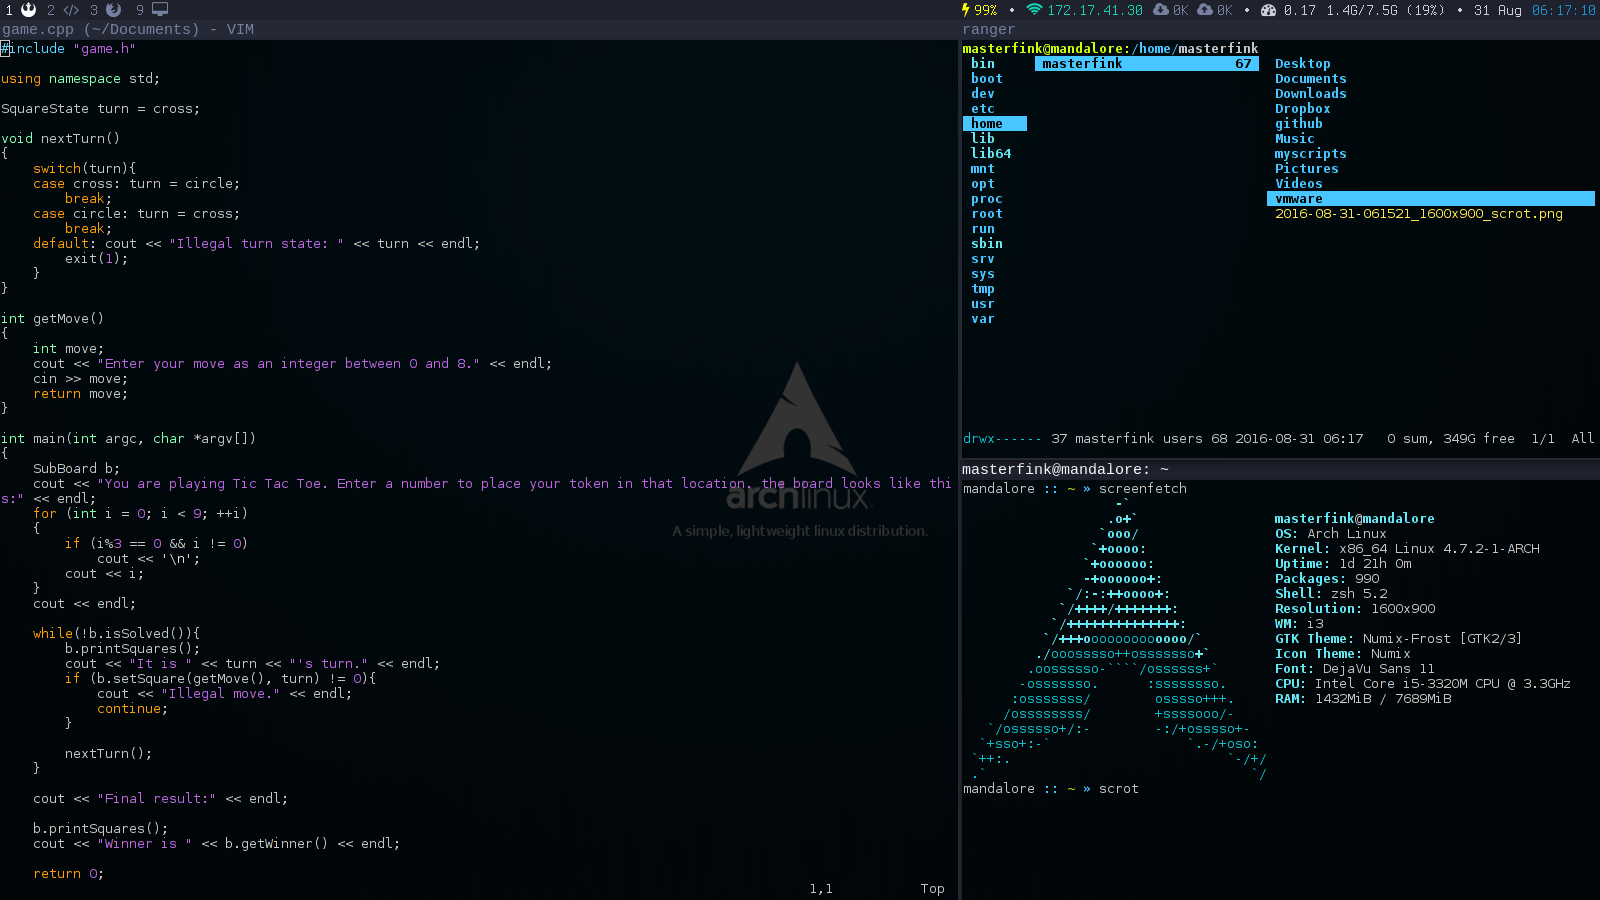The width and height of the screenshot is (1600, 900).
Task: Place cursor on int main line in VIM
Action: tap(128, 438)
